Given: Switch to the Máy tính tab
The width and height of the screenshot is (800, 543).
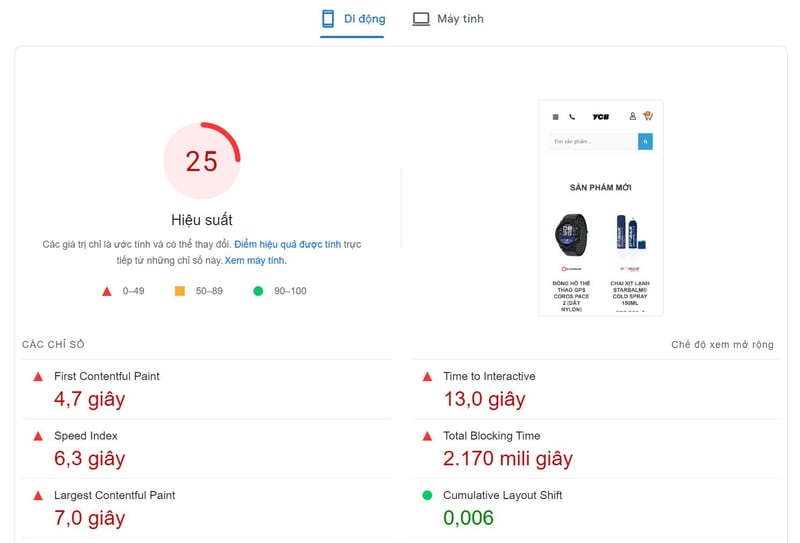Looking at the screenshot, I should (448, 19).
